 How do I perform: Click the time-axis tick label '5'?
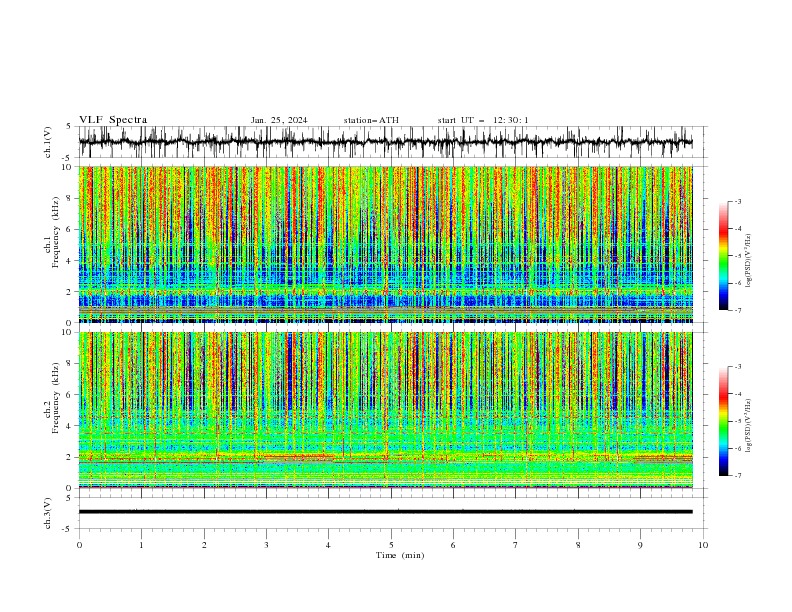(391, 545)
